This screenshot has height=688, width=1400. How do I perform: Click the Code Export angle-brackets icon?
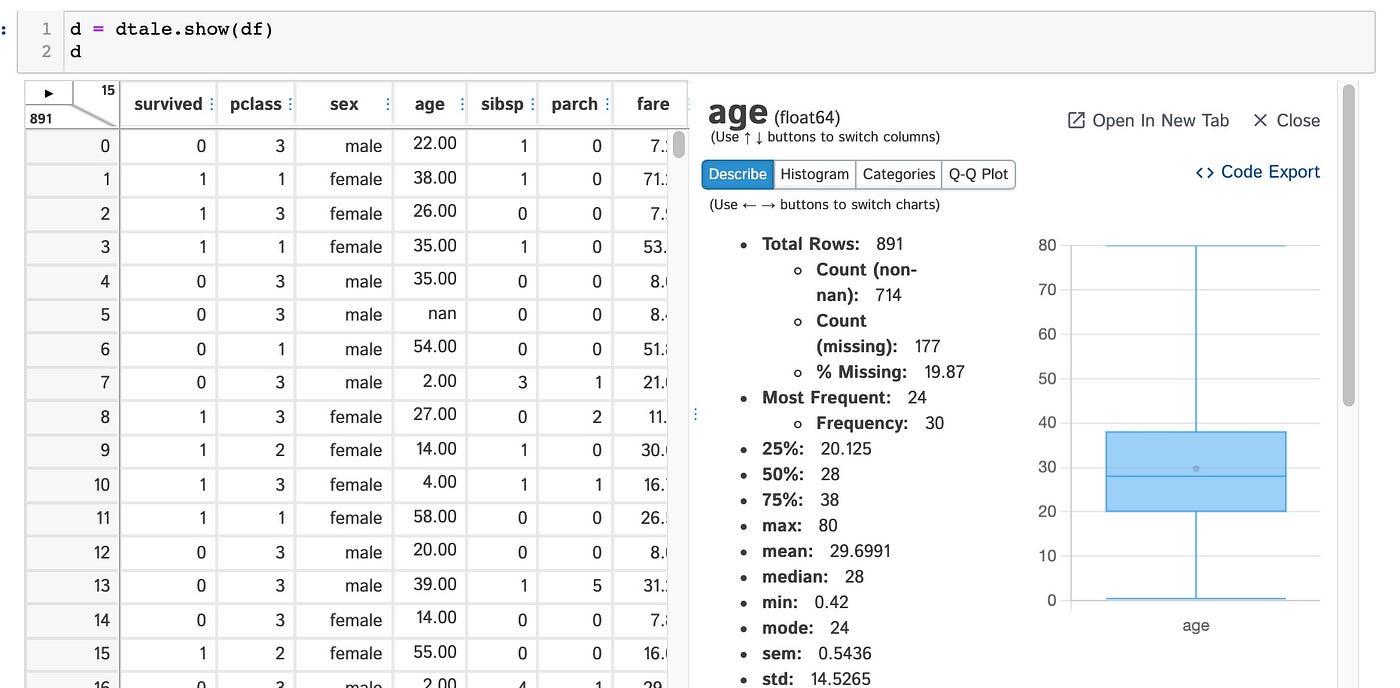pos(1205,171)
